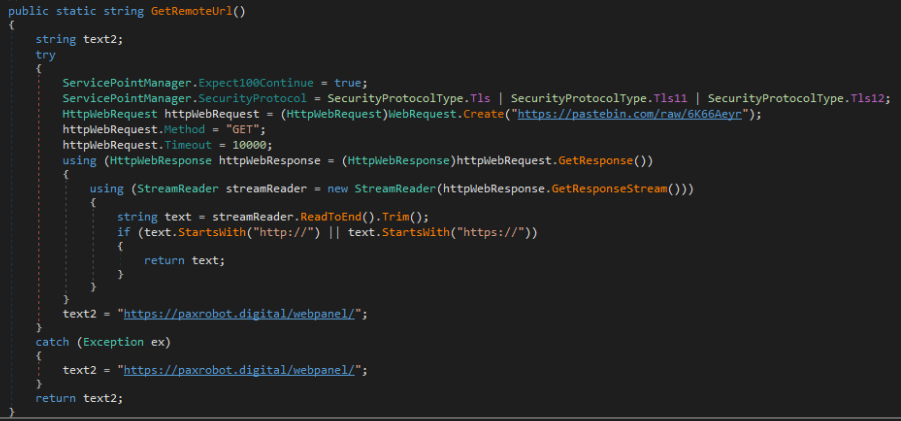This screenshot has height=421, width=901.
Task: Click the streamReader variable in its declaration
Action: 266,188
